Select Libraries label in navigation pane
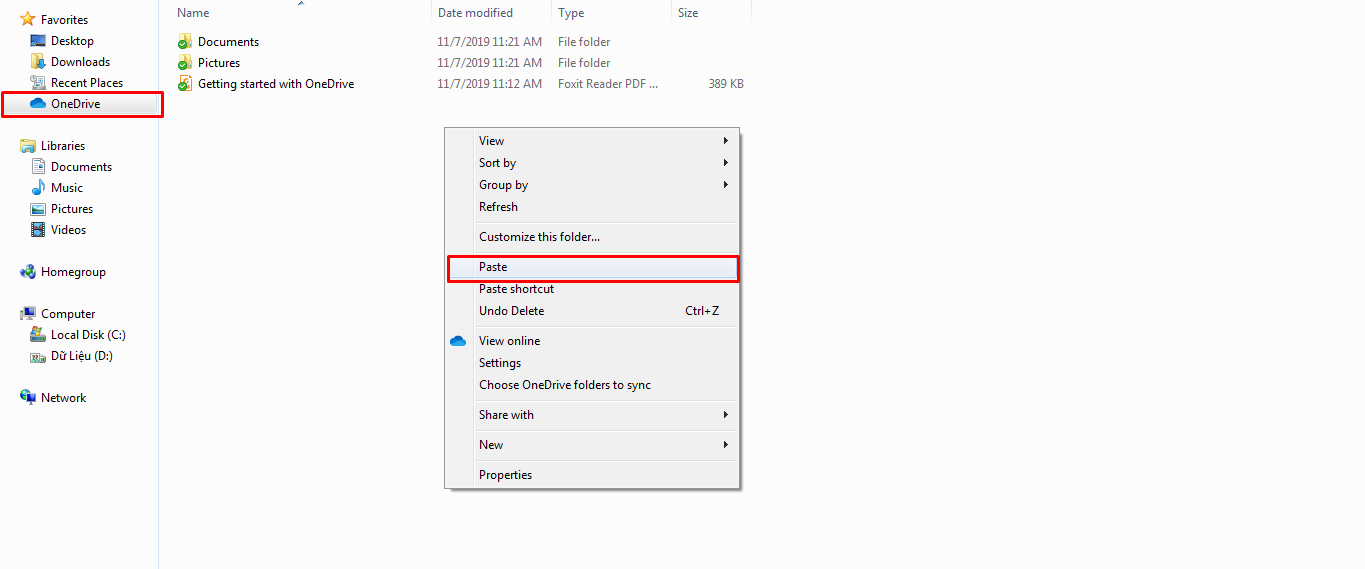 63,146
